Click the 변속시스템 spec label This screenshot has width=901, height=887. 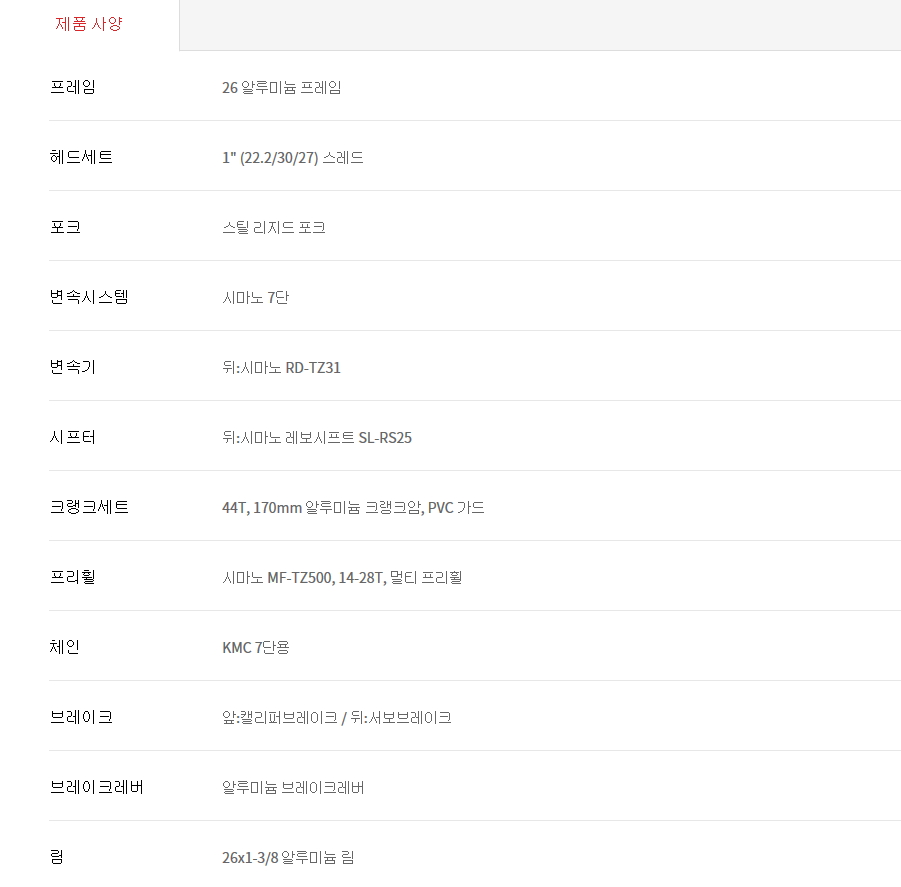89,297
